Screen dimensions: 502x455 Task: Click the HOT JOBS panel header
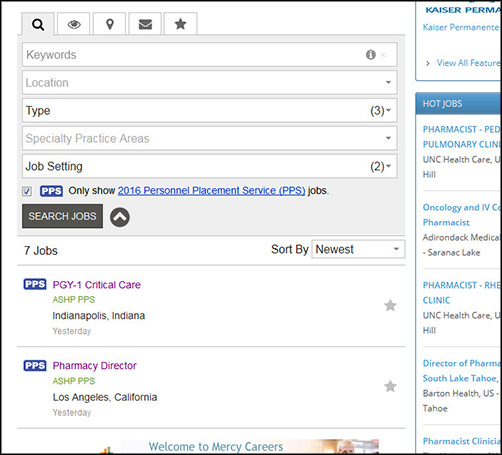(x=458, y=104)
